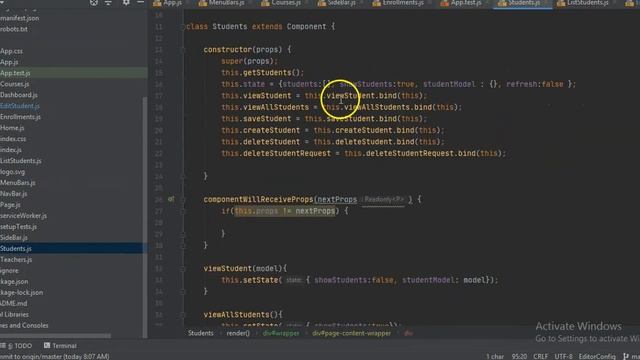Click the commit to origin/master status message

54,356
